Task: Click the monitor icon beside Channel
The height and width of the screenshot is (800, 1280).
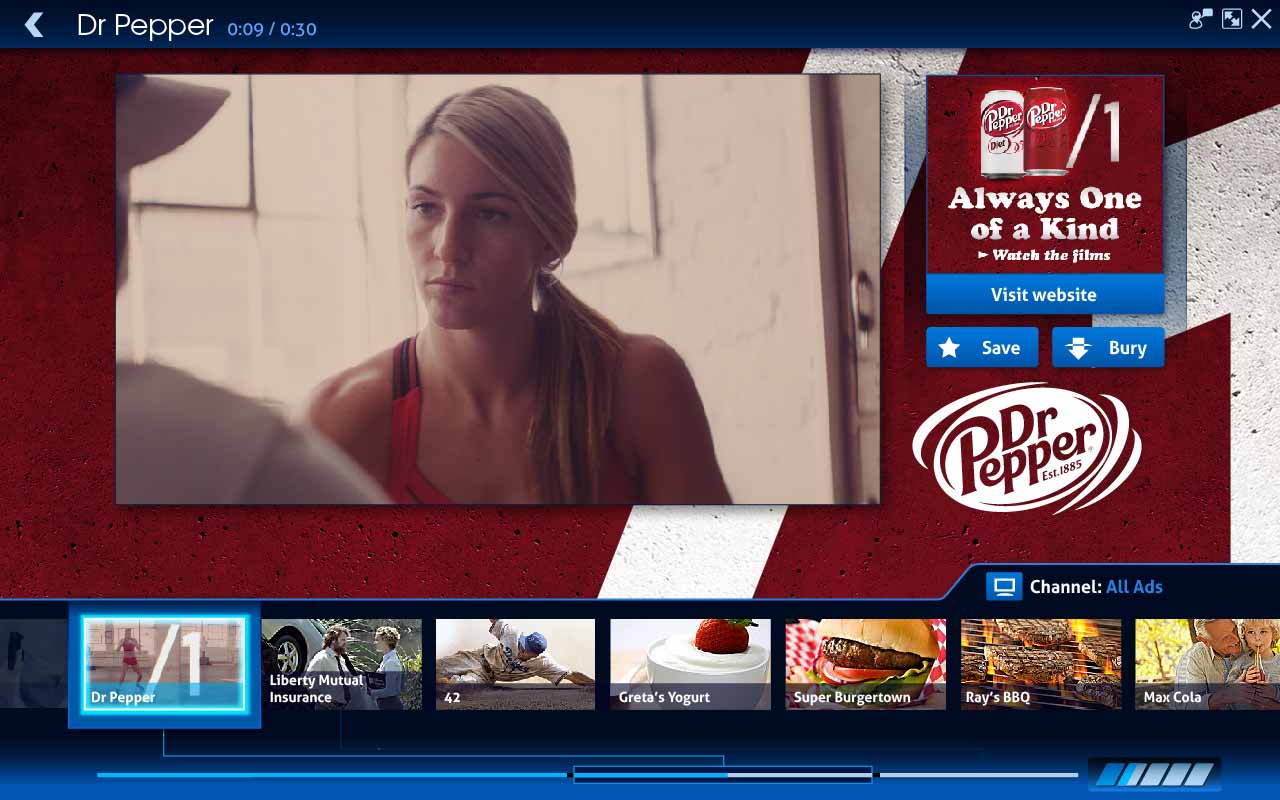Action: point(1004,586)
